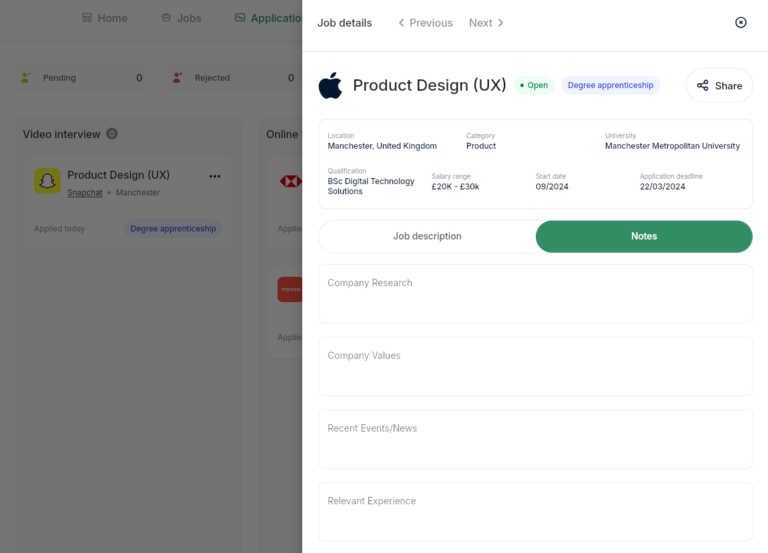Click the Snapchat logo on card
Image resolution: width=768 pixels, height=553 pixels.
click(x=47, y=181)
